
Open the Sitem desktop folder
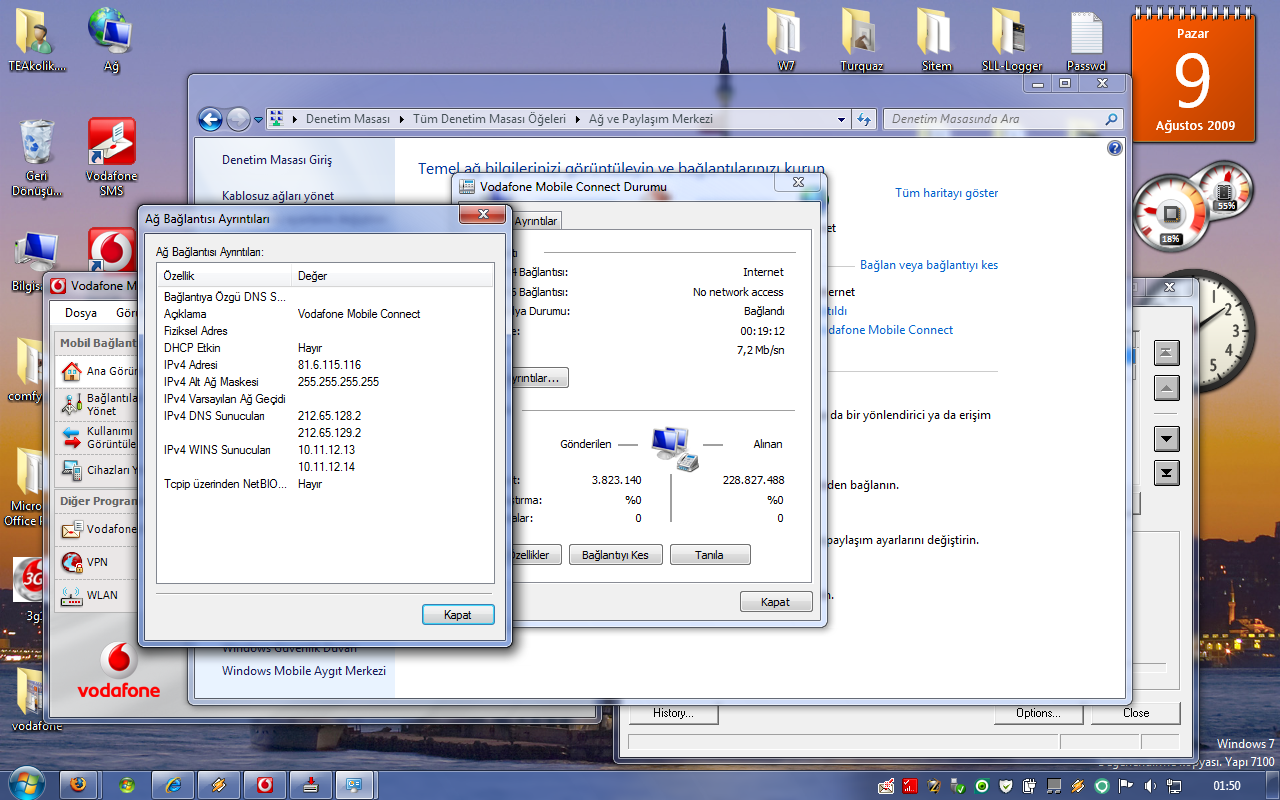click(936, 40)
